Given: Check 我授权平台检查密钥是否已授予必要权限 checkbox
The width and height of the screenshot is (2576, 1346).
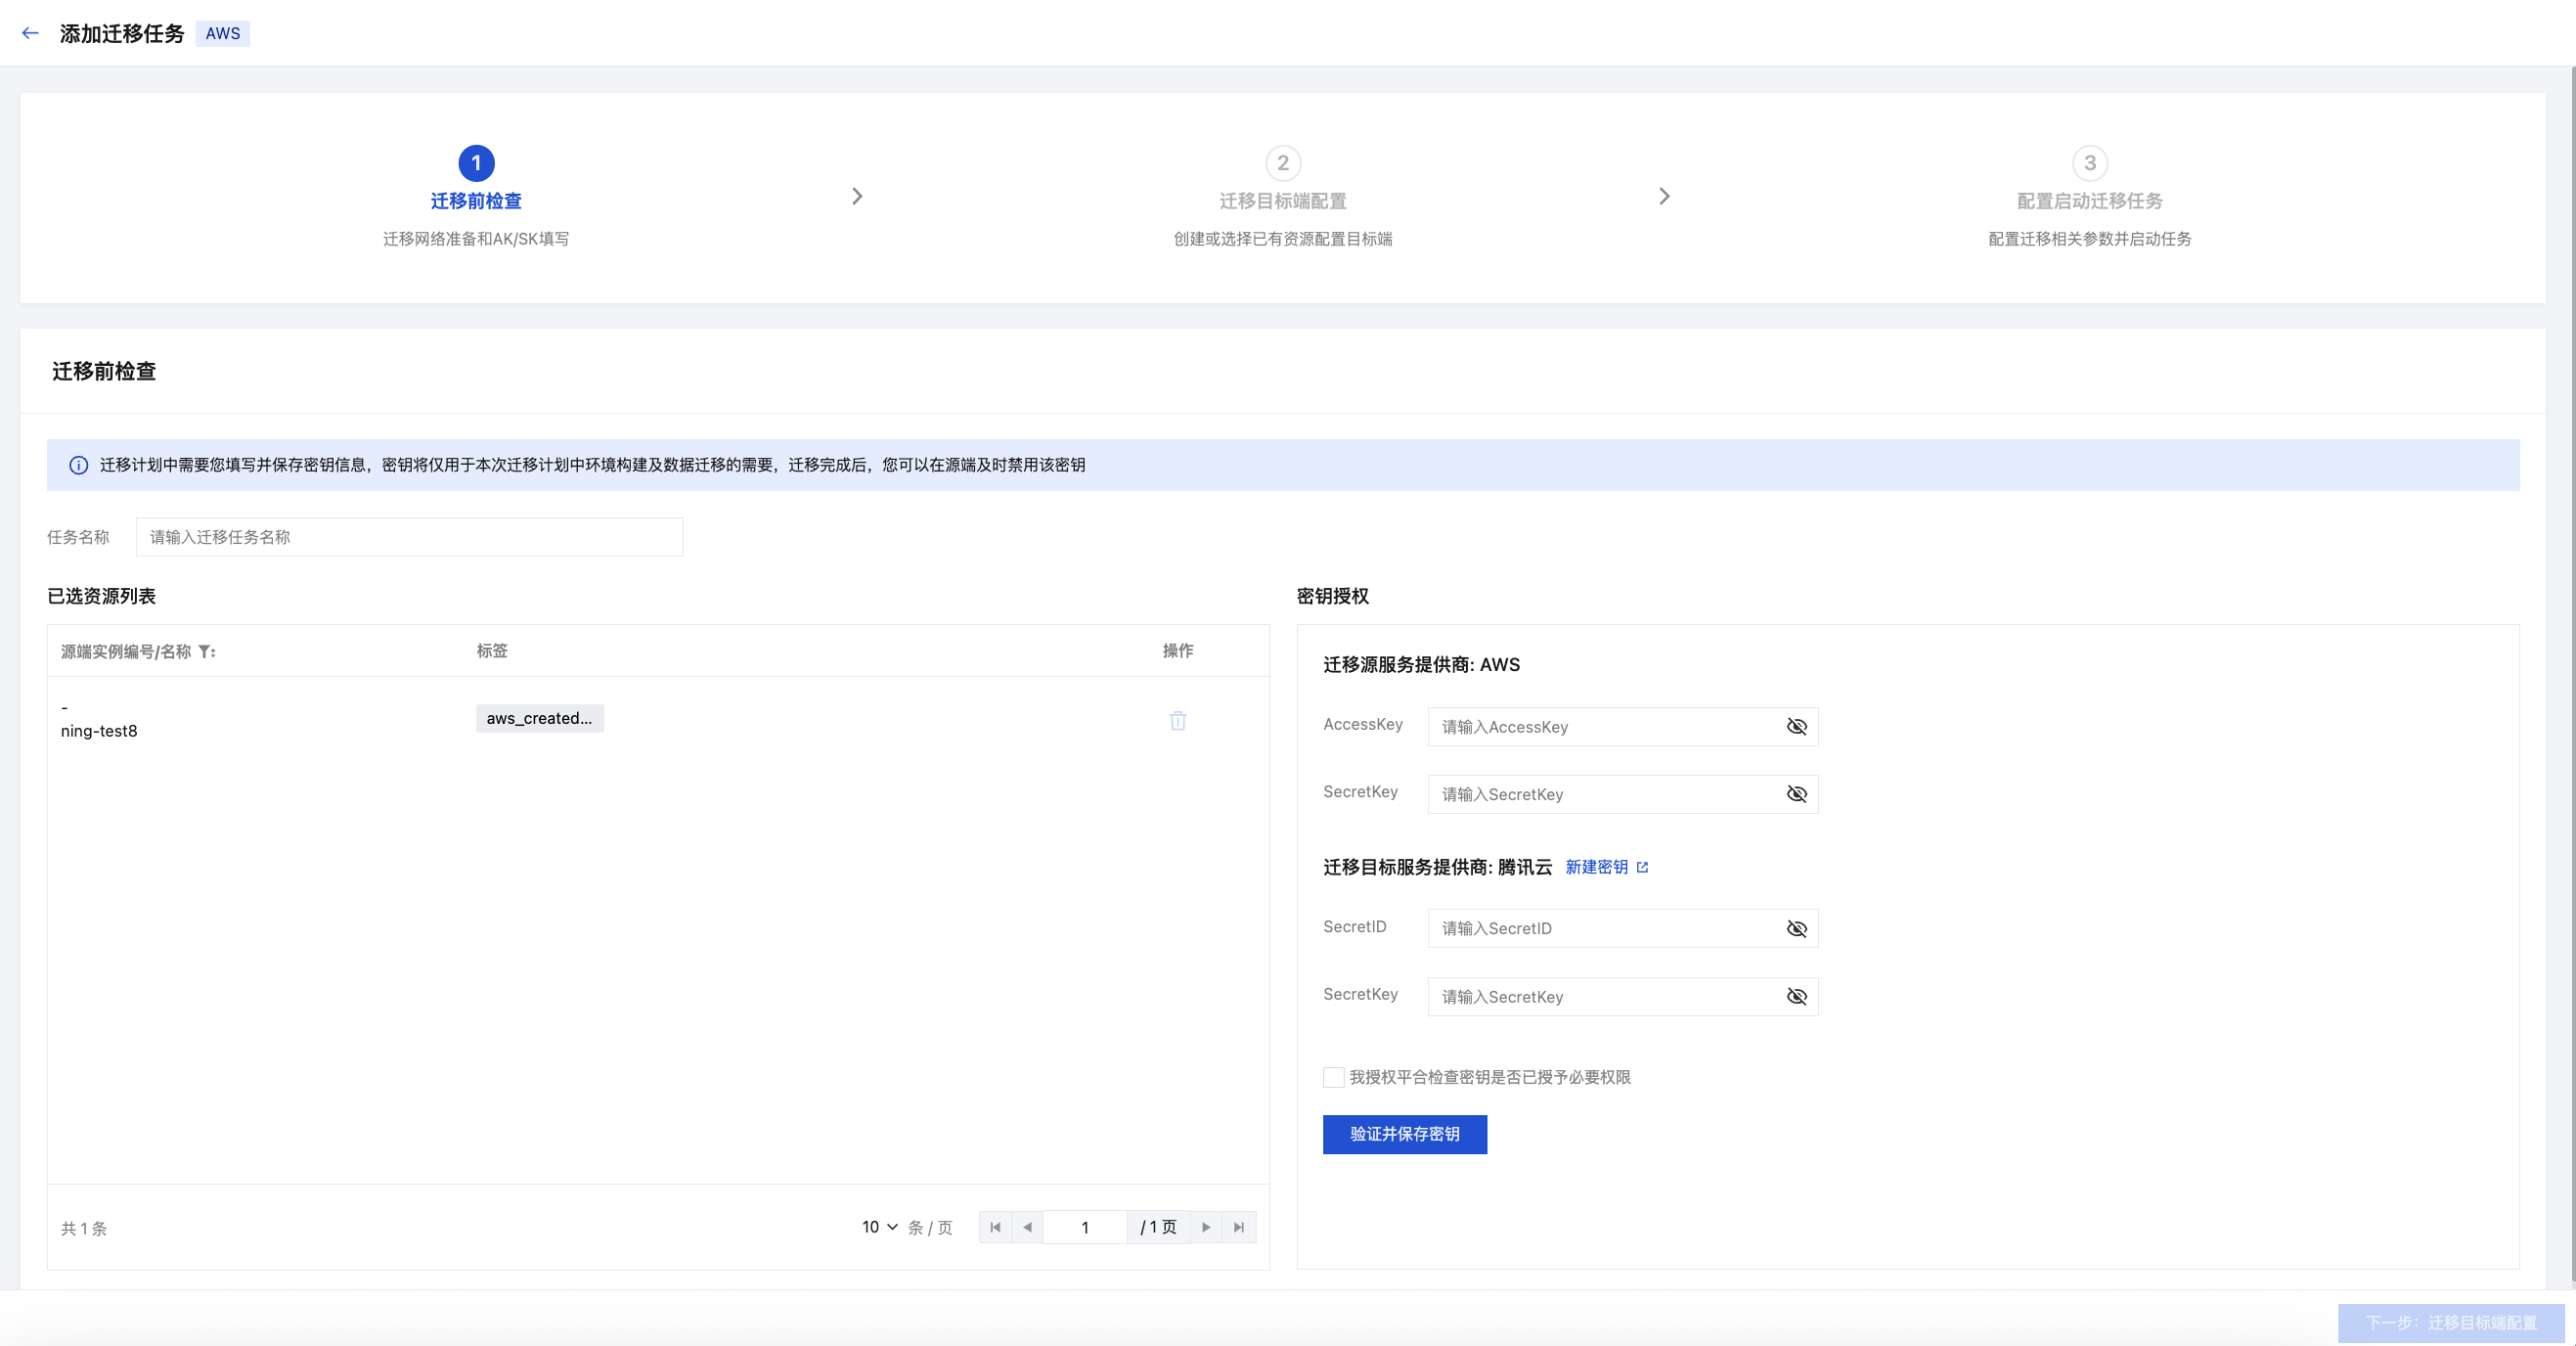Looking at the screenshot, I should click(x=1333, y=1077).
